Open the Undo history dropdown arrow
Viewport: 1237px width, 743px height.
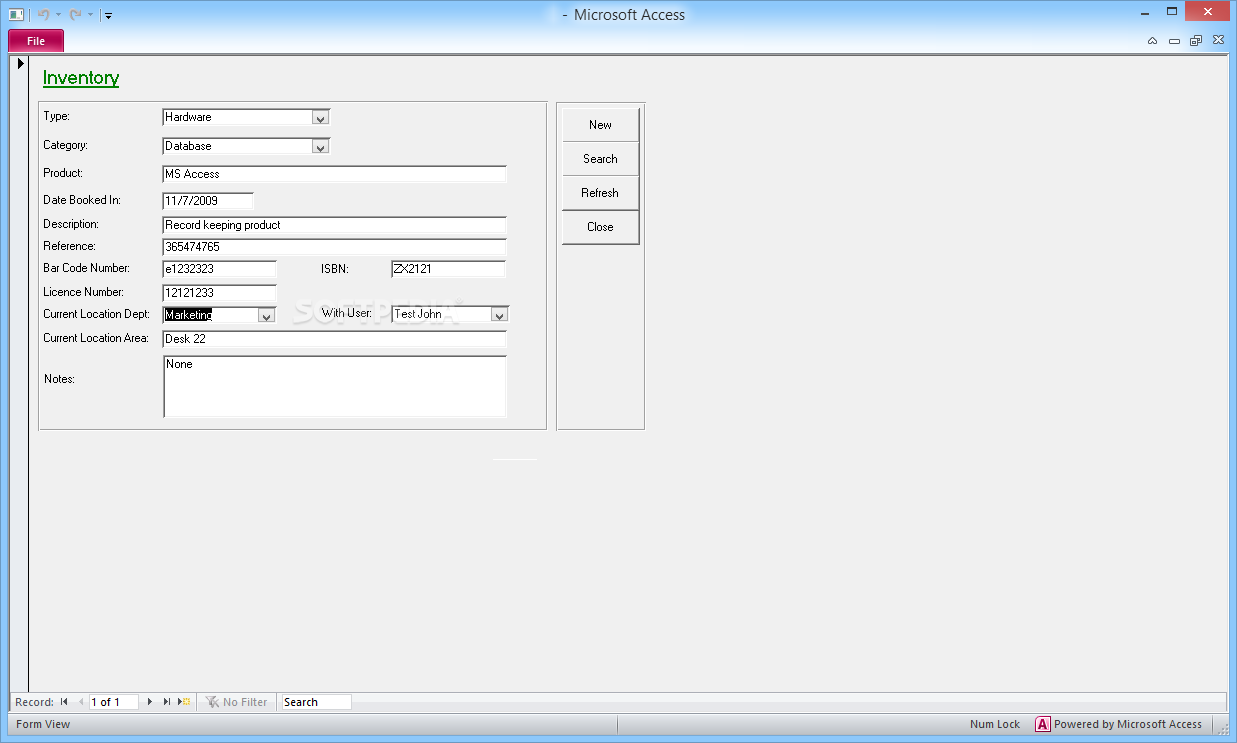[x=58, y=15]
